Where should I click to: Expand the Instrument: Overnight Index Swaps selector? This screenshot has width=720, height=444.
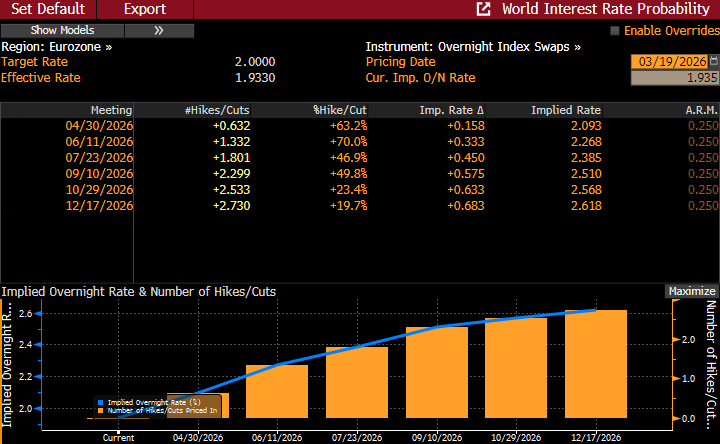(473, 46)
